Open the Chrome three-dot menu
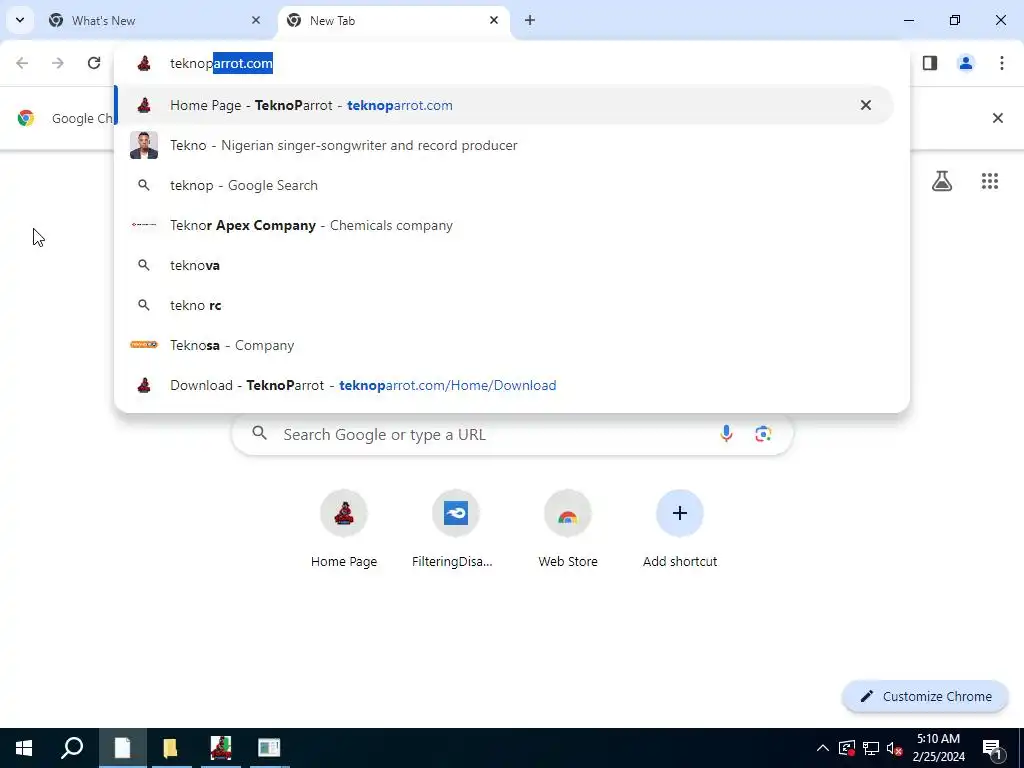 coord(1002,63)
